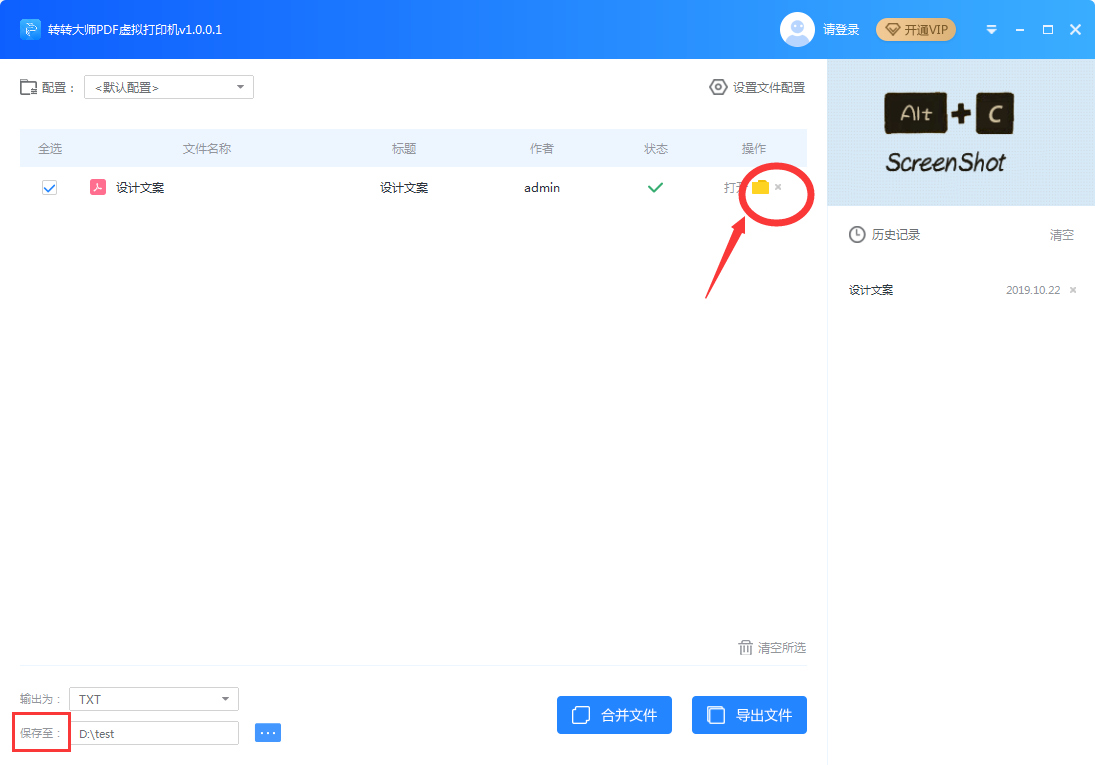Viewport: 1095px width, 765px height.
Task: Click the clock icon beside 历史记录
Action: pos(857,234)
